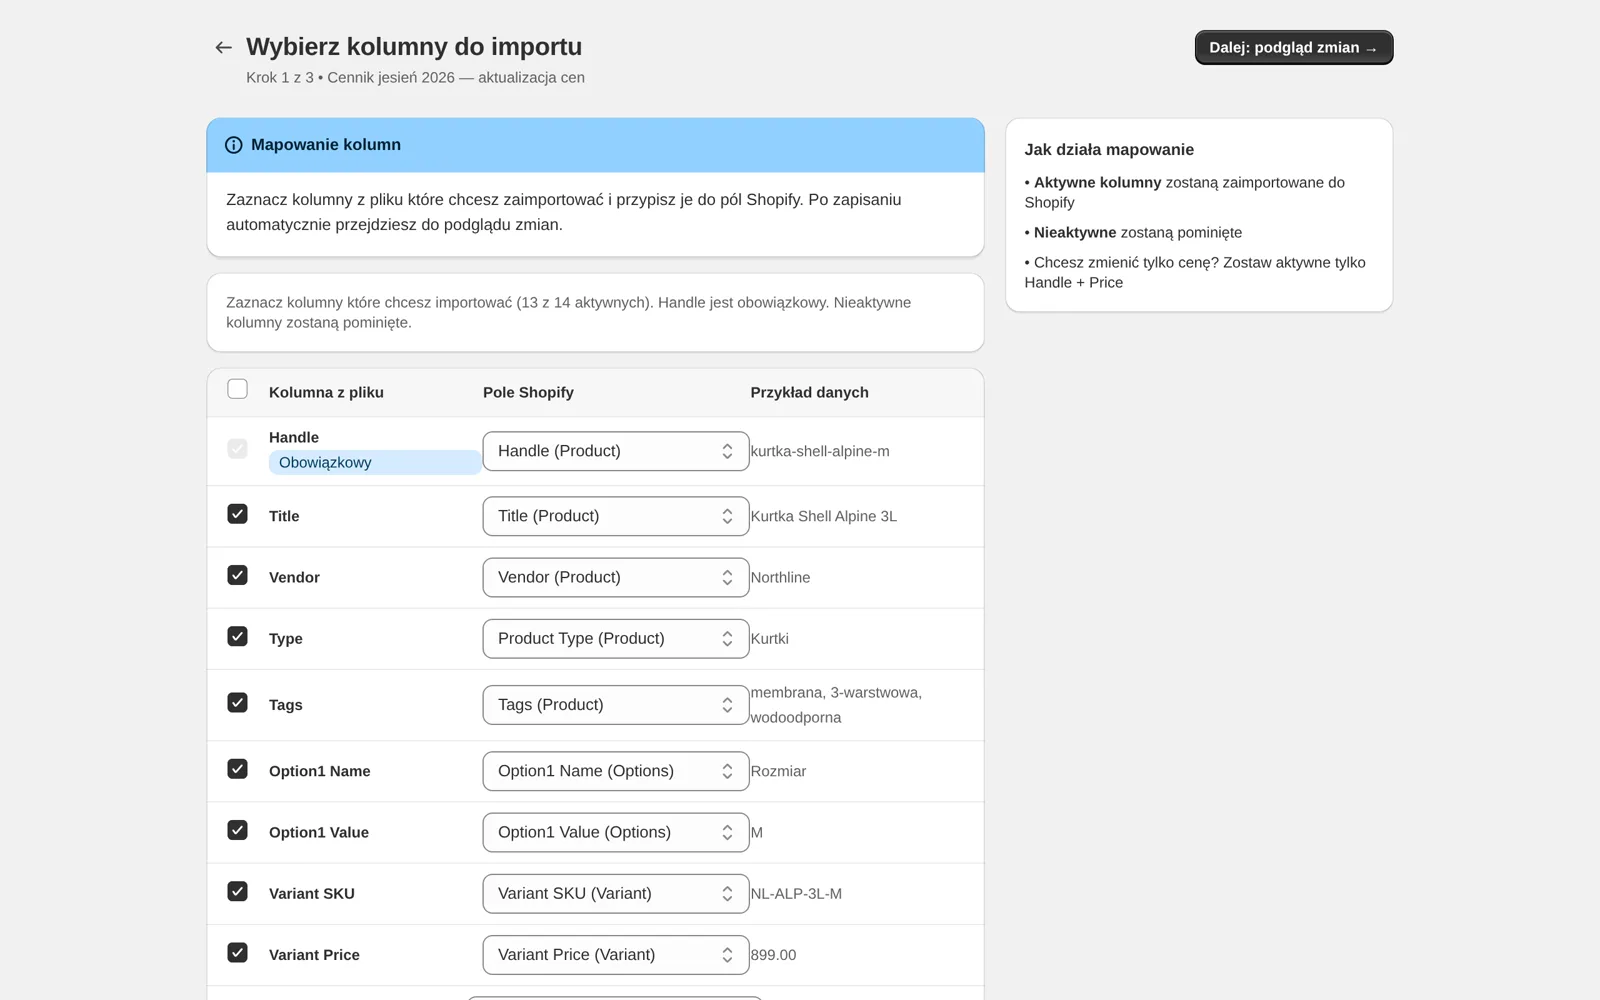The width and height of the screenshot is (1600, 1000).
Task: Click the info icon beside Mapowanie kolumn
Action: click(x=234, y=145)
